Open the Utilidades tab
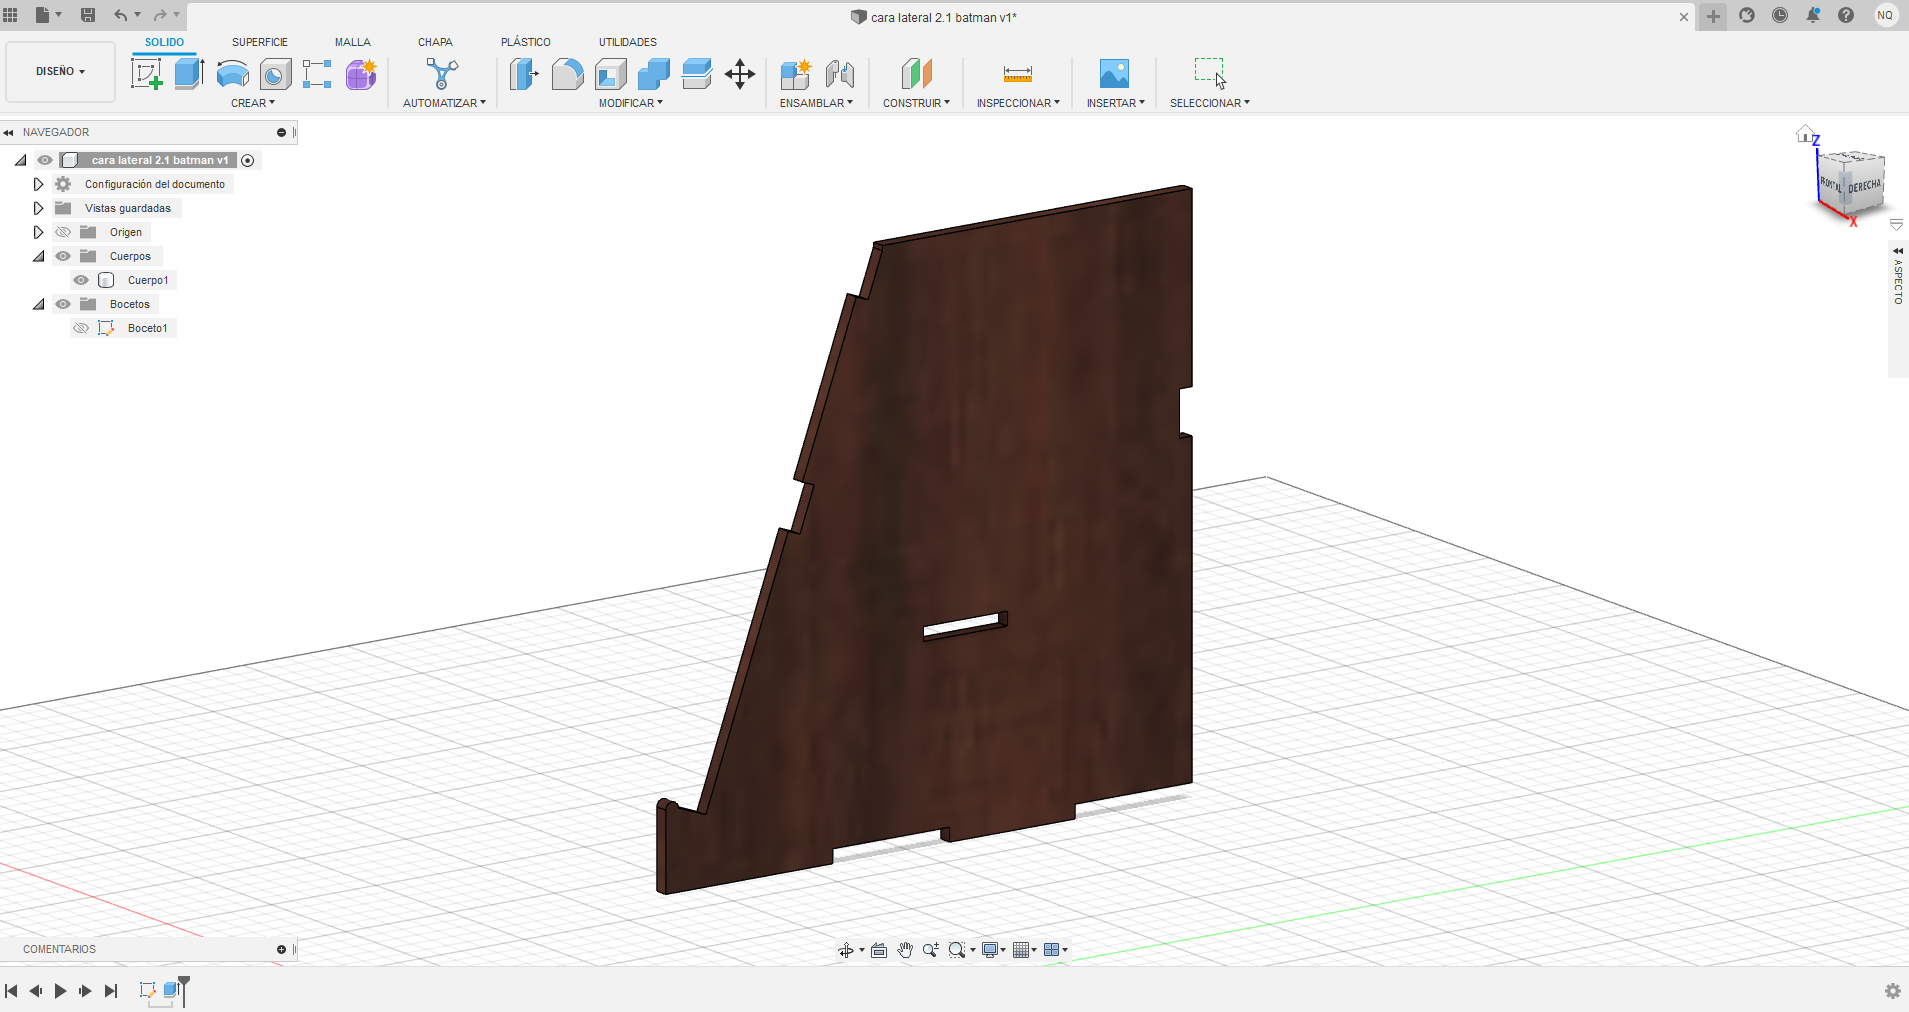The width and height of the screenshot is (1909, 1012). click(x=628, y=42)
